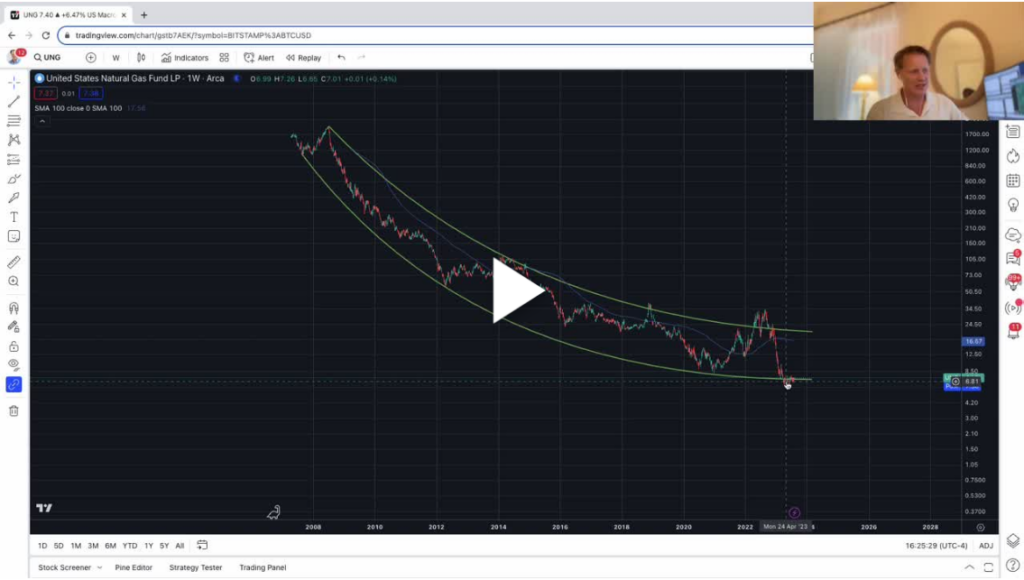Select the text annotation tool
The width and height of the screenshot is (1024, 580).
pyautogui.click(x=14, y=217)
